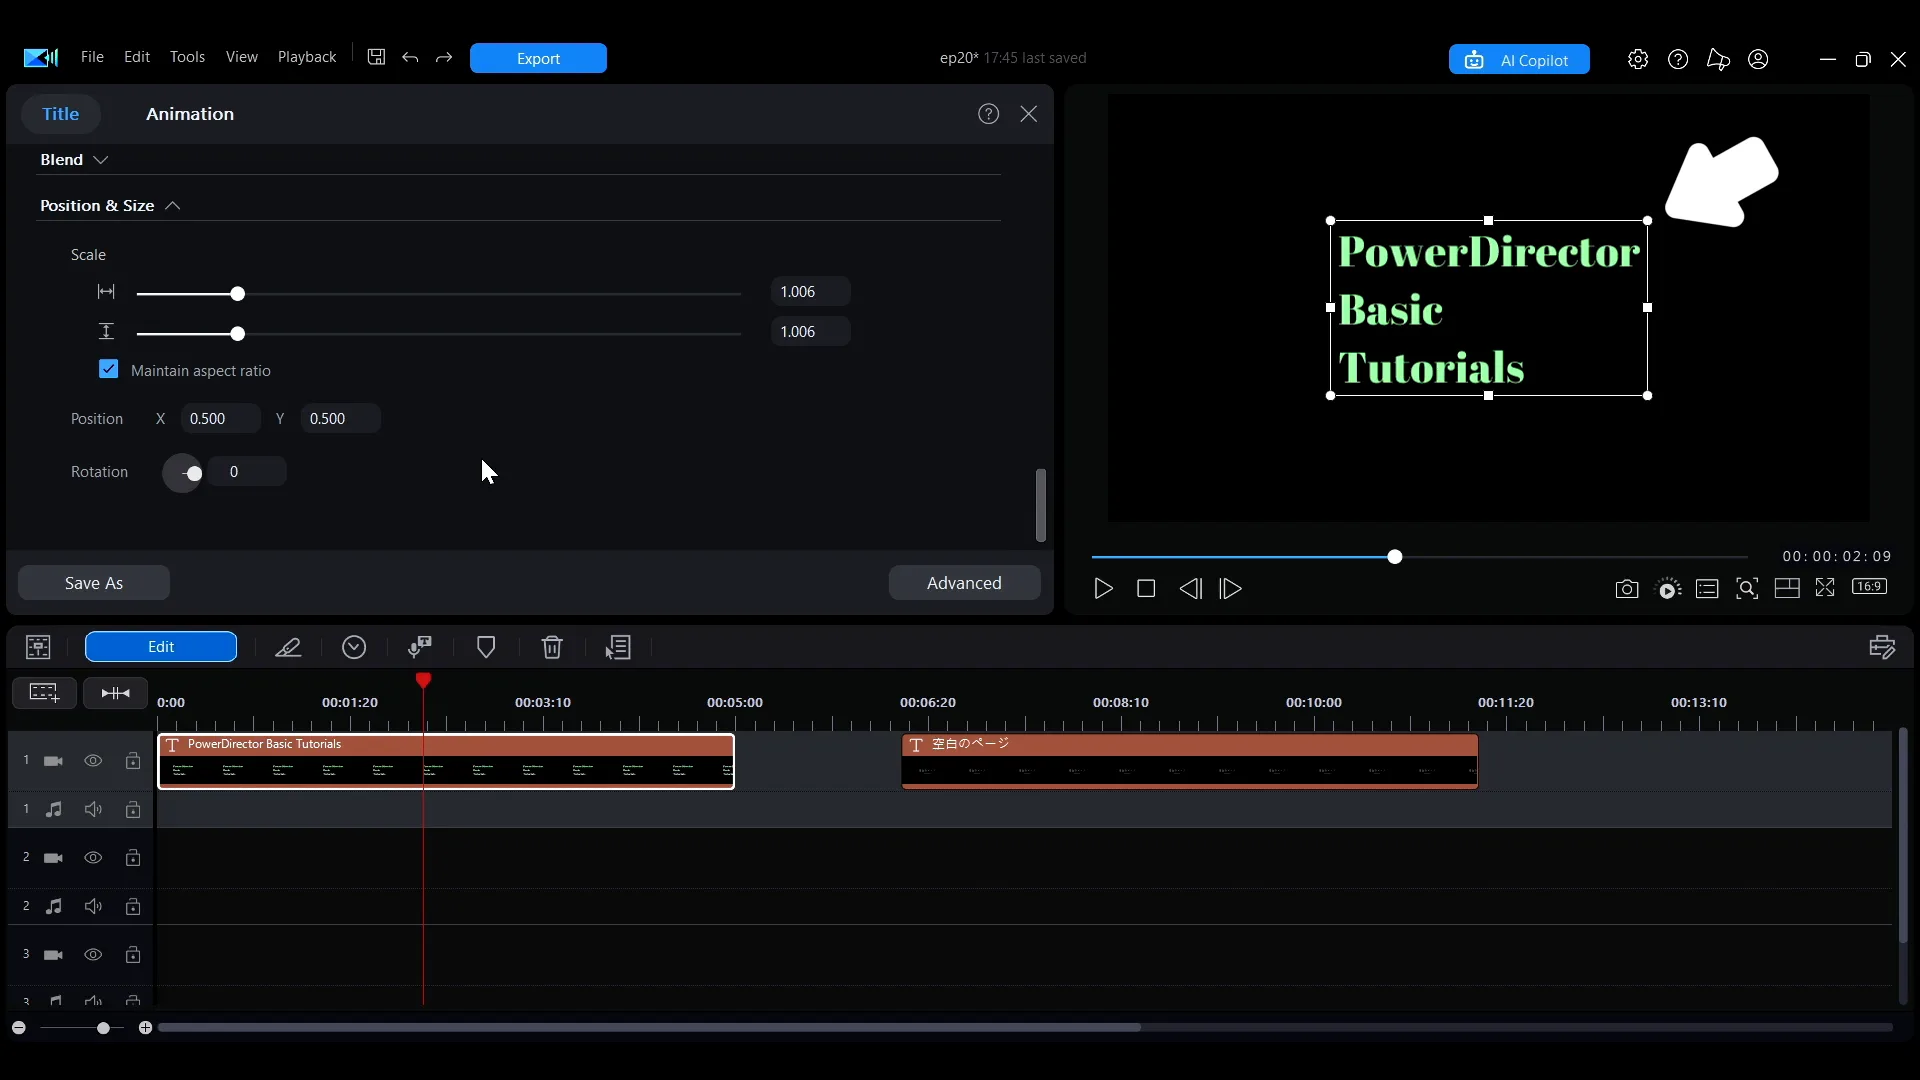The height and width of the screenshot is (1080, 1920).
Task: Click the fit timeline to window icon
Action: [x=115, y=693]
